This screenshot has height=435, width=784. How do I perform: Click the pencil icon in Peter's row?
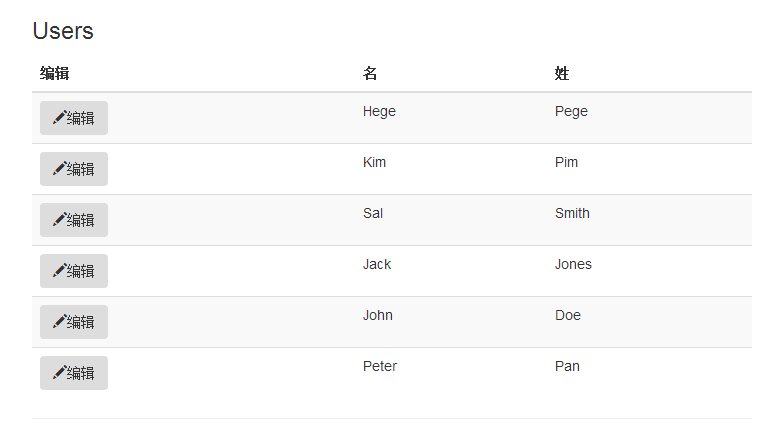59,373
